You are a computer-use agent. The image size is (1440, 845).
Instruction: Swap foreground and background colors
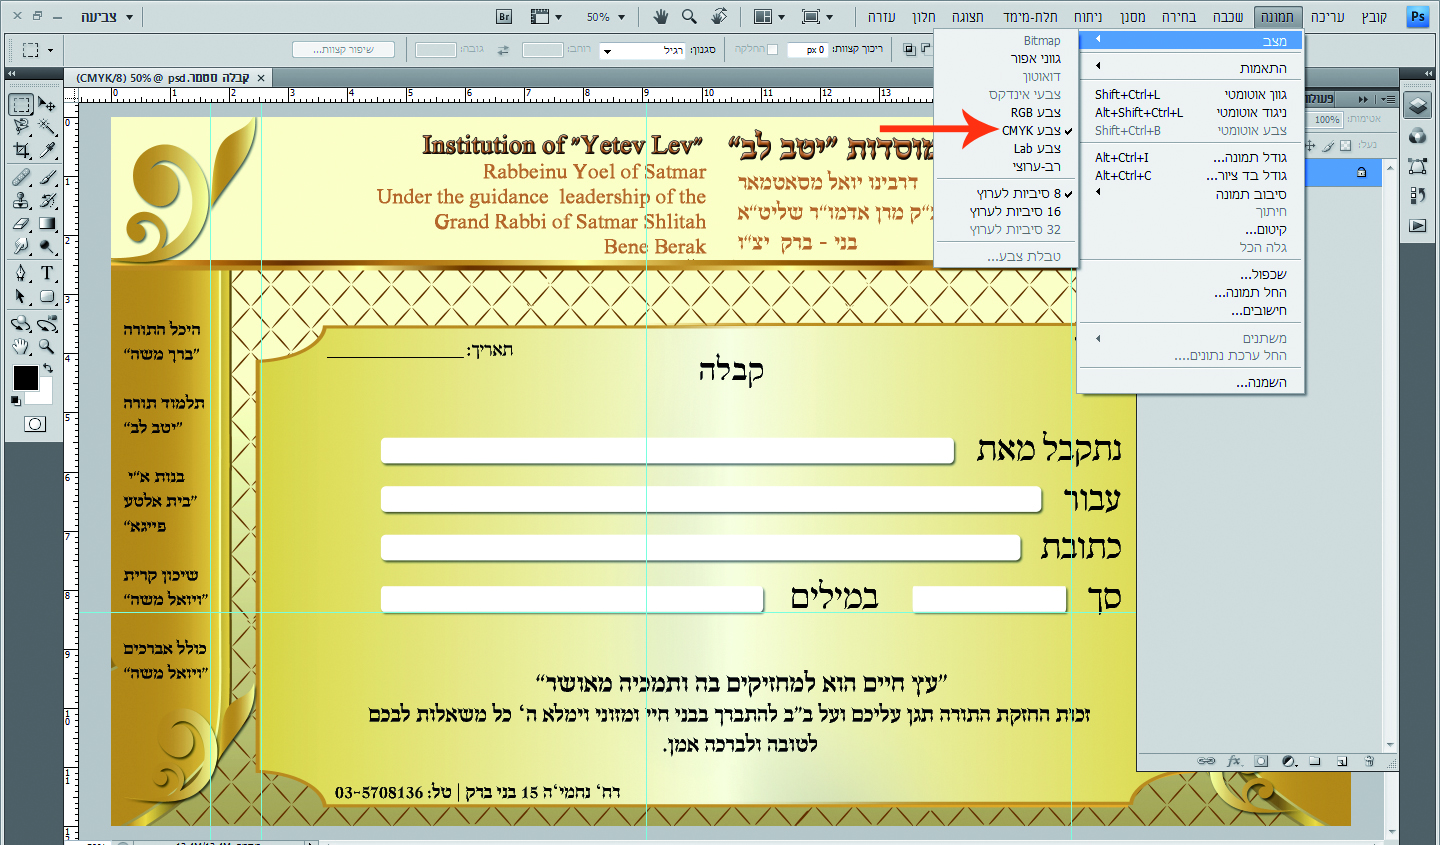coord(47,369)
